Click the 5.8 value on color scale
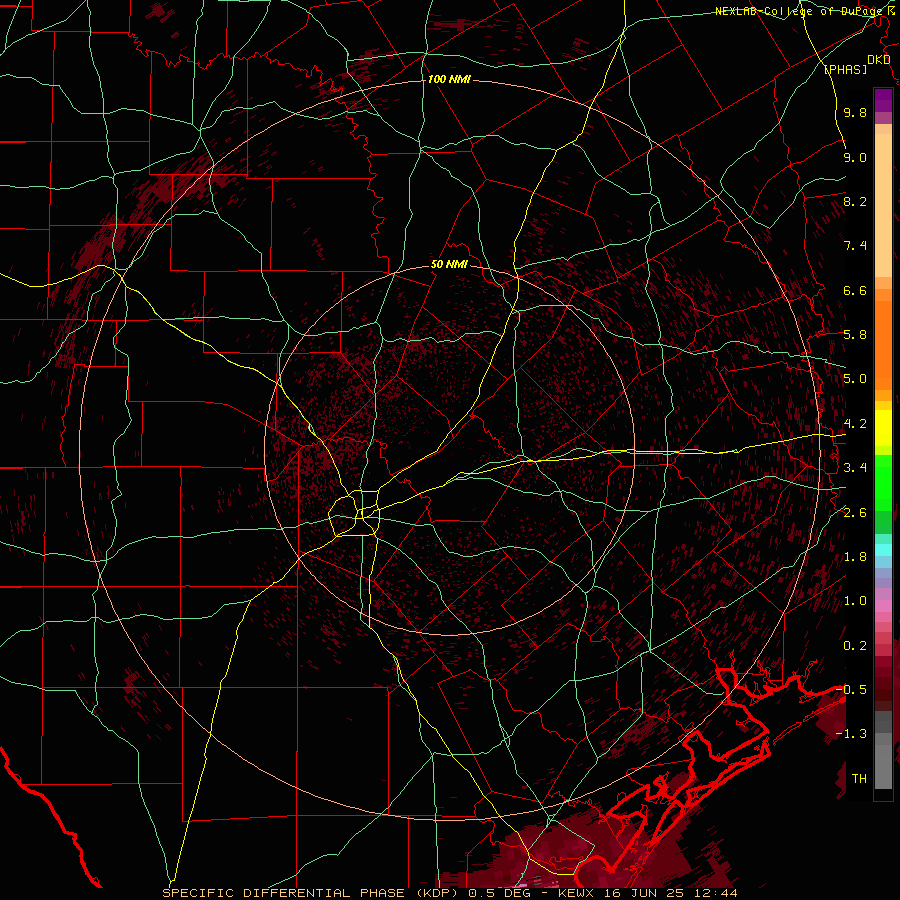 (855, 335)
